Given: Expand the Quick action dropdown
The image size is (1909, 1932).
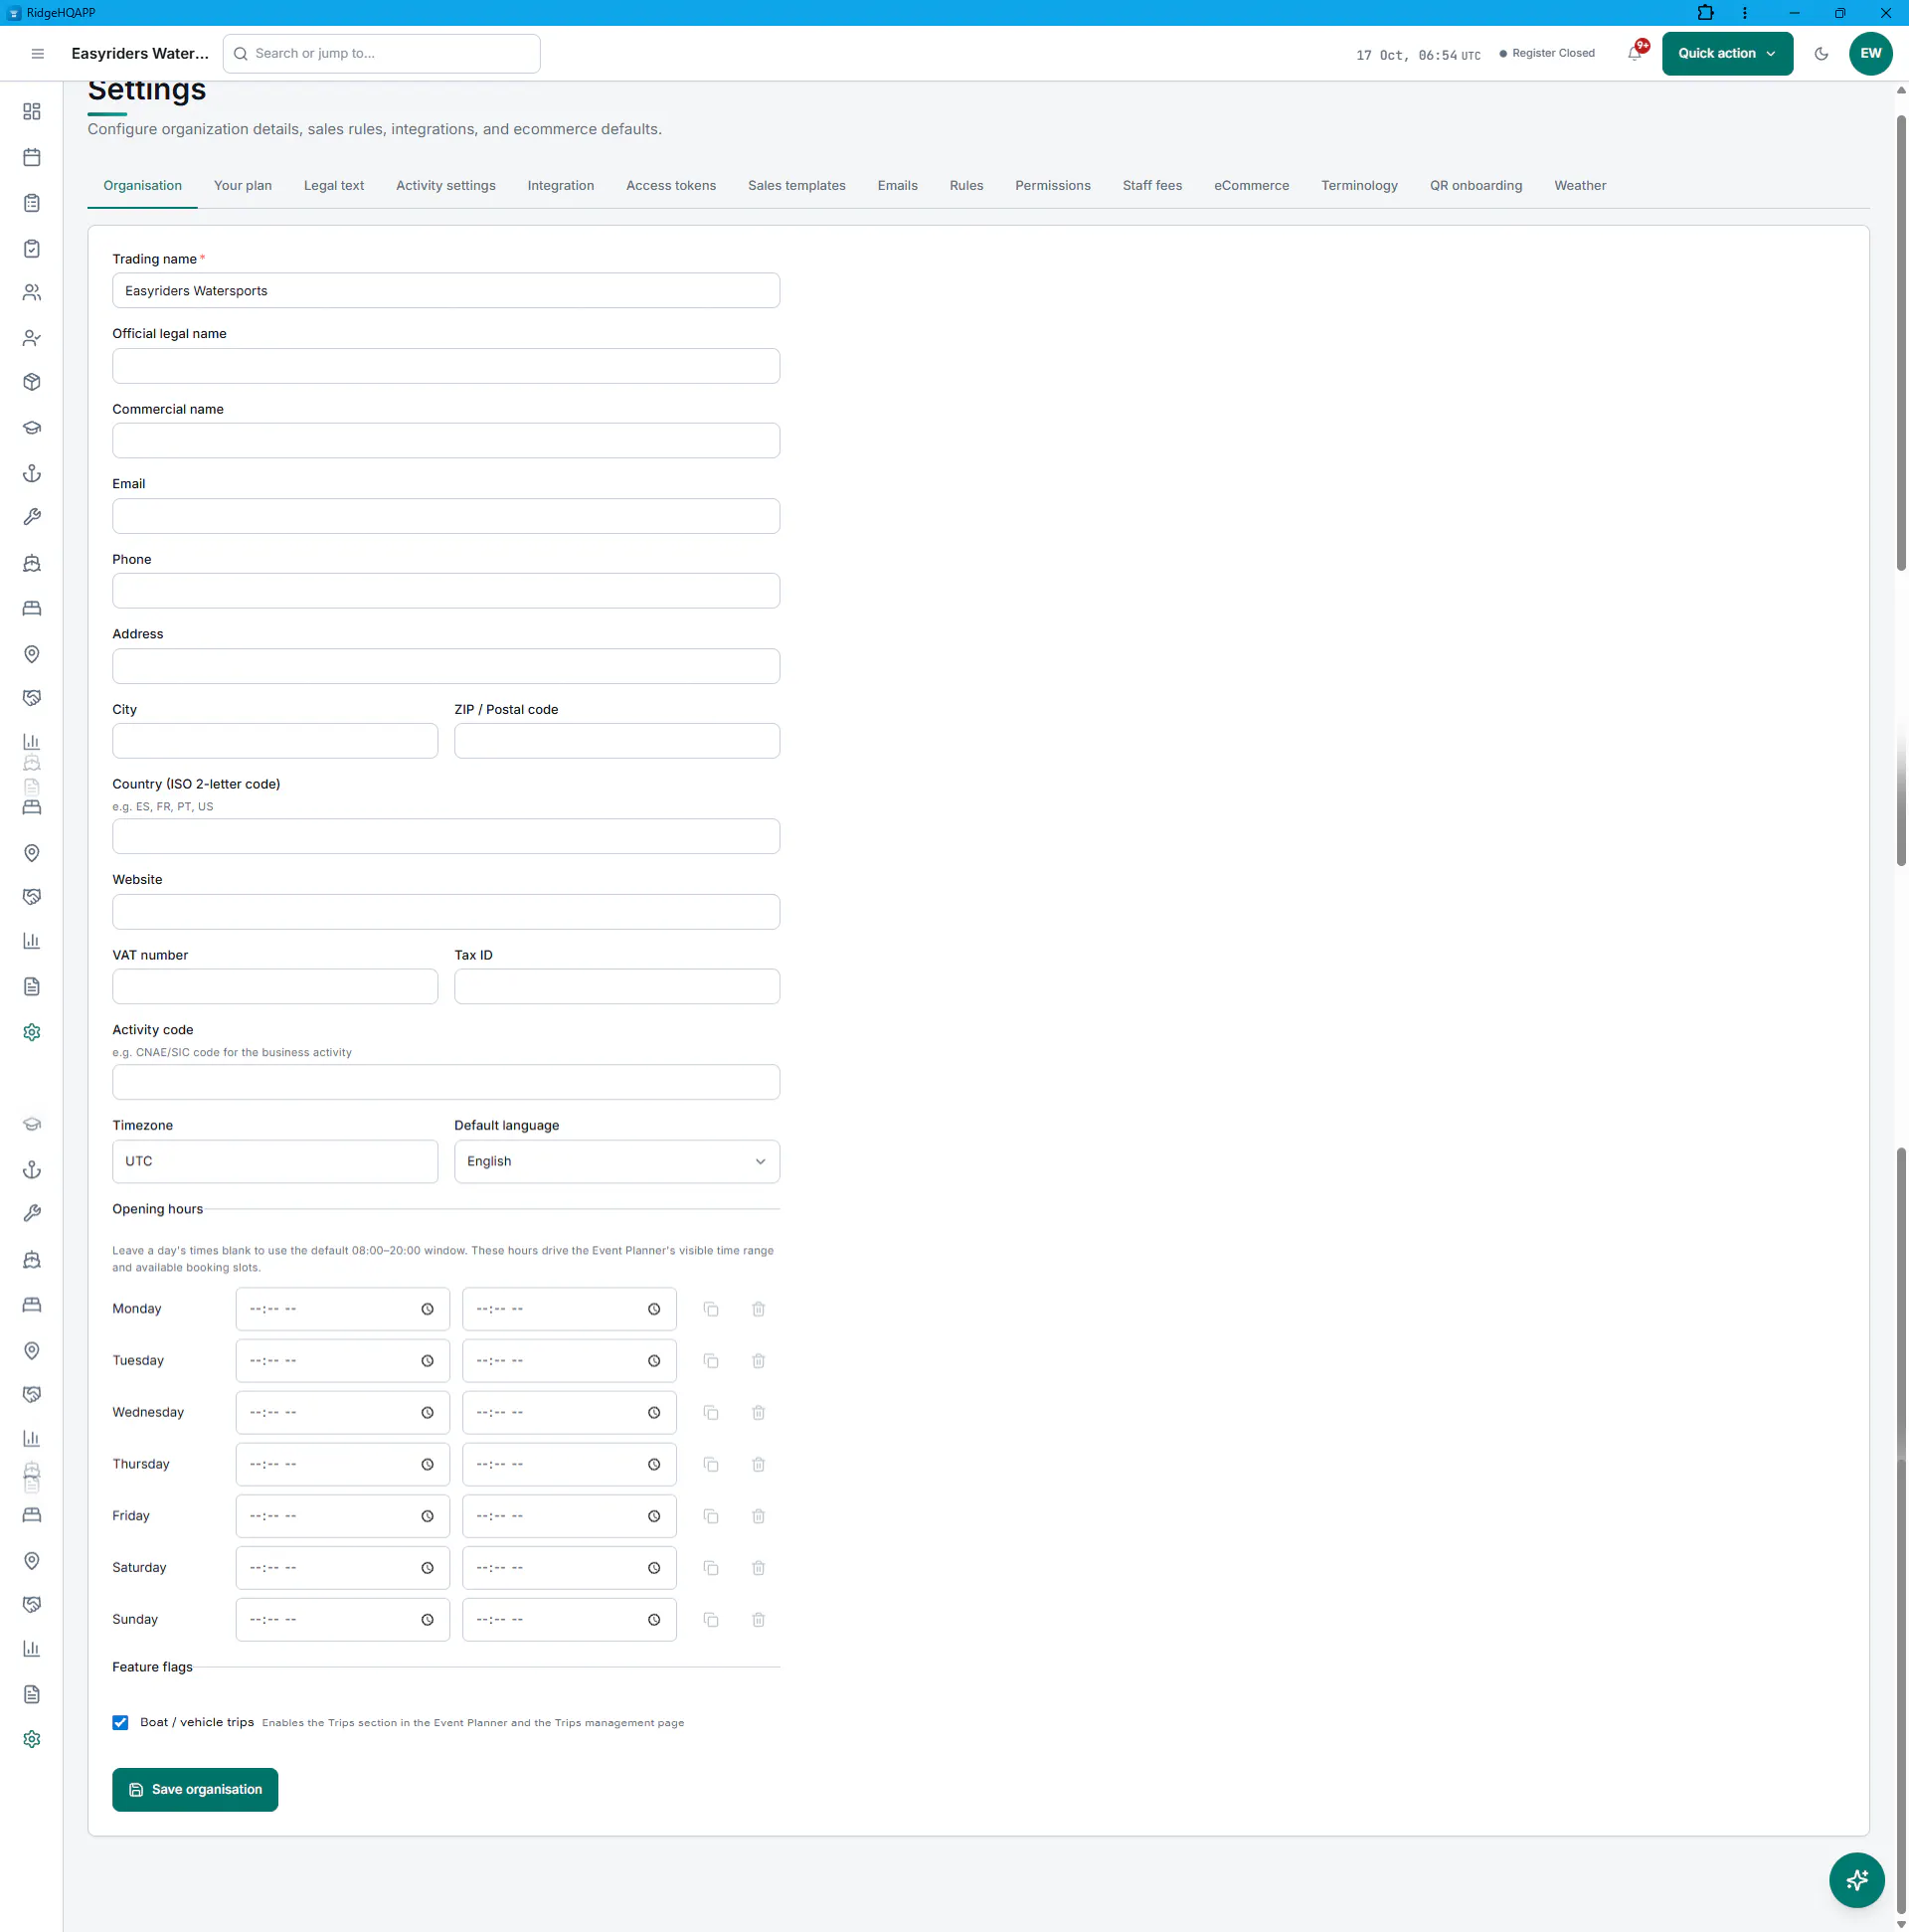Looking at the screenshot, I should coord(1727,54).
